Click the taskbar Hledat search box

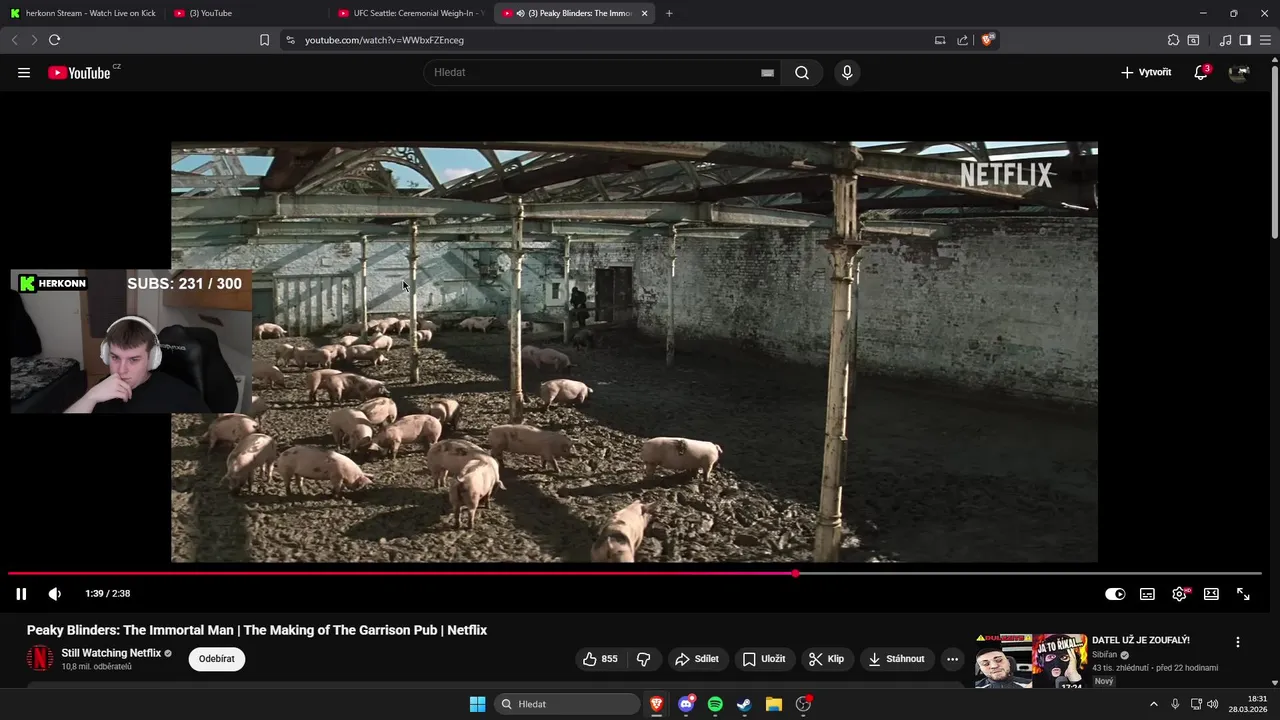coord(567,704)
